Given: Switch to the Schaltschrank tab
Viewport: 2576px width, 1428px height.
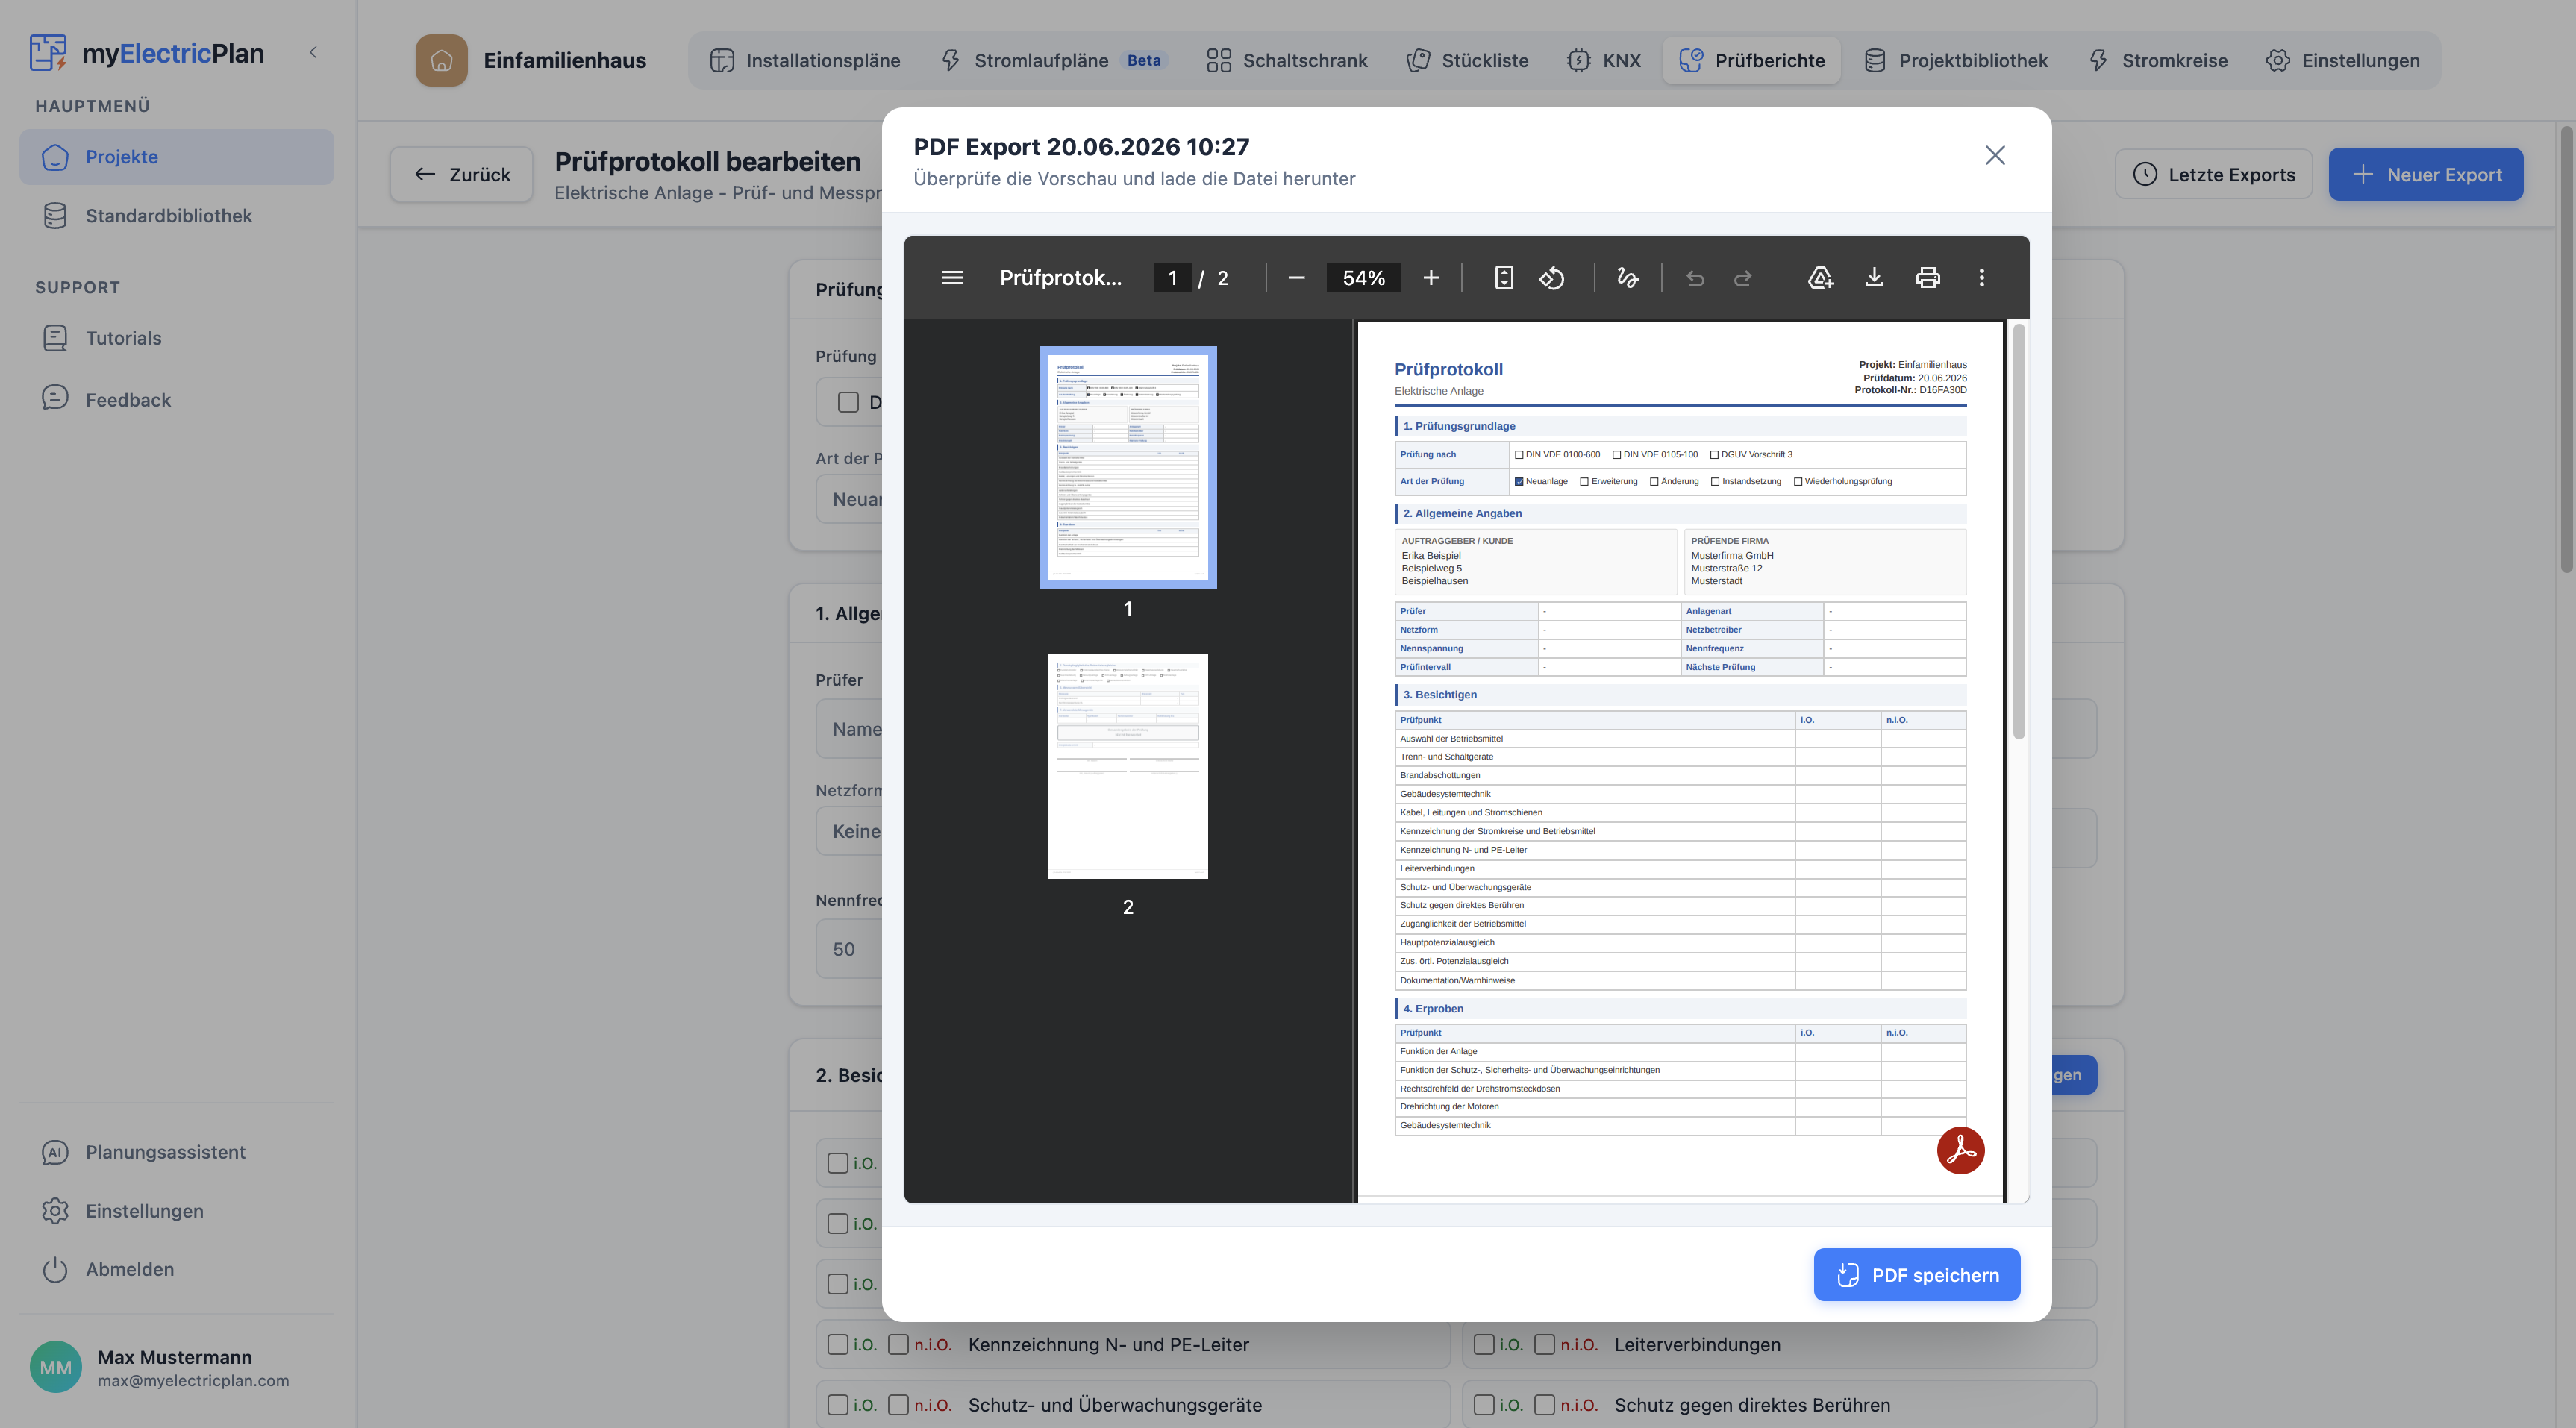Looking at the screenshot, I should tap(1286, 60).
